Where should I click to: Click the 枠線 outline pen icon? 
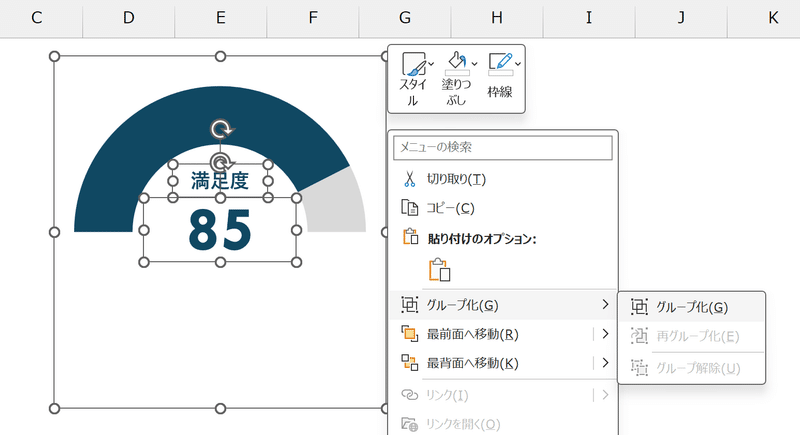pyautogui.click(x=500, y=63)
